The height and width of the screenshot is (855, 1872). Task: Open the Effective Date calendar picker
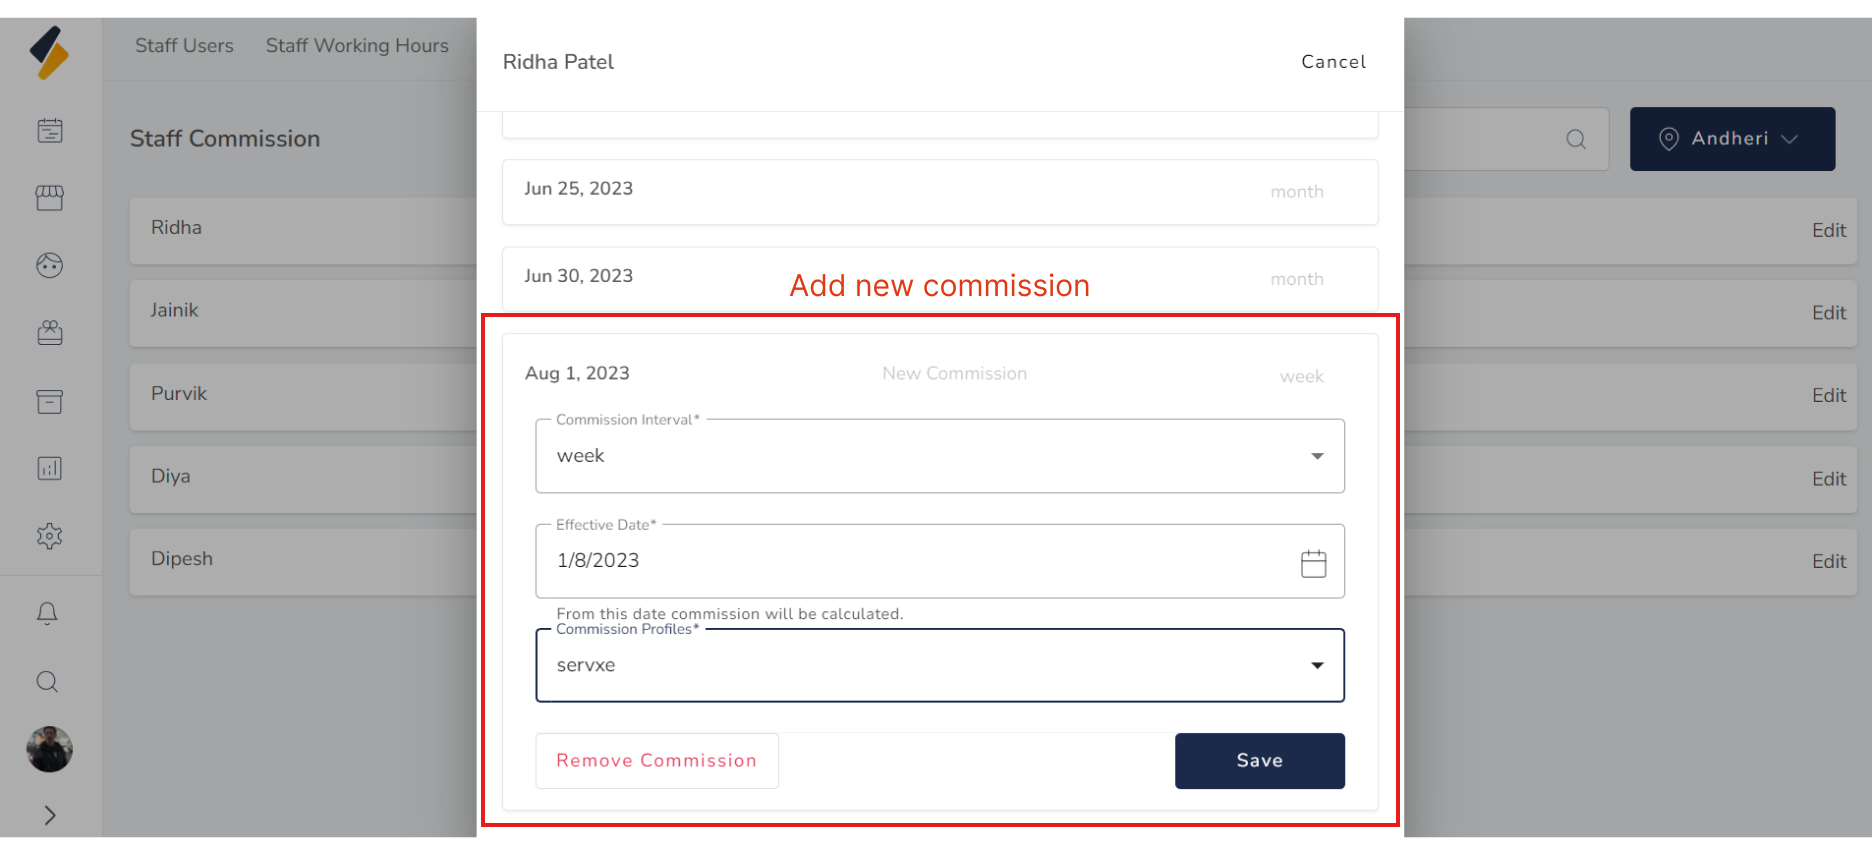(x=1313, y=564)
